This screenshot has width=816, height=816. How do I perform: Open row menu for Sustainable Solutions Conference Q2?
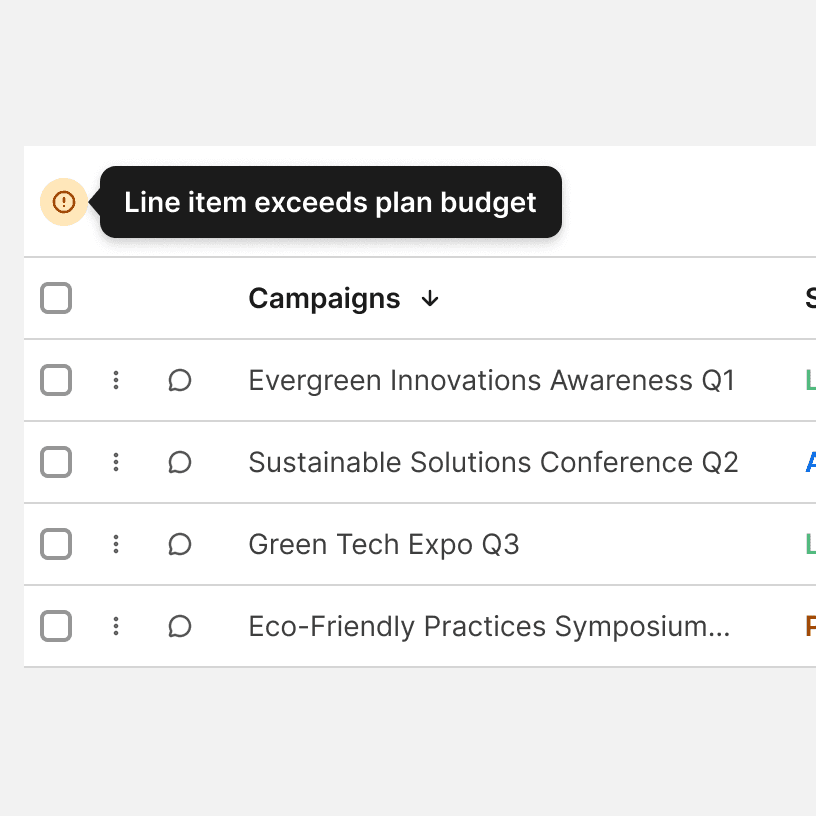point(116,462)
